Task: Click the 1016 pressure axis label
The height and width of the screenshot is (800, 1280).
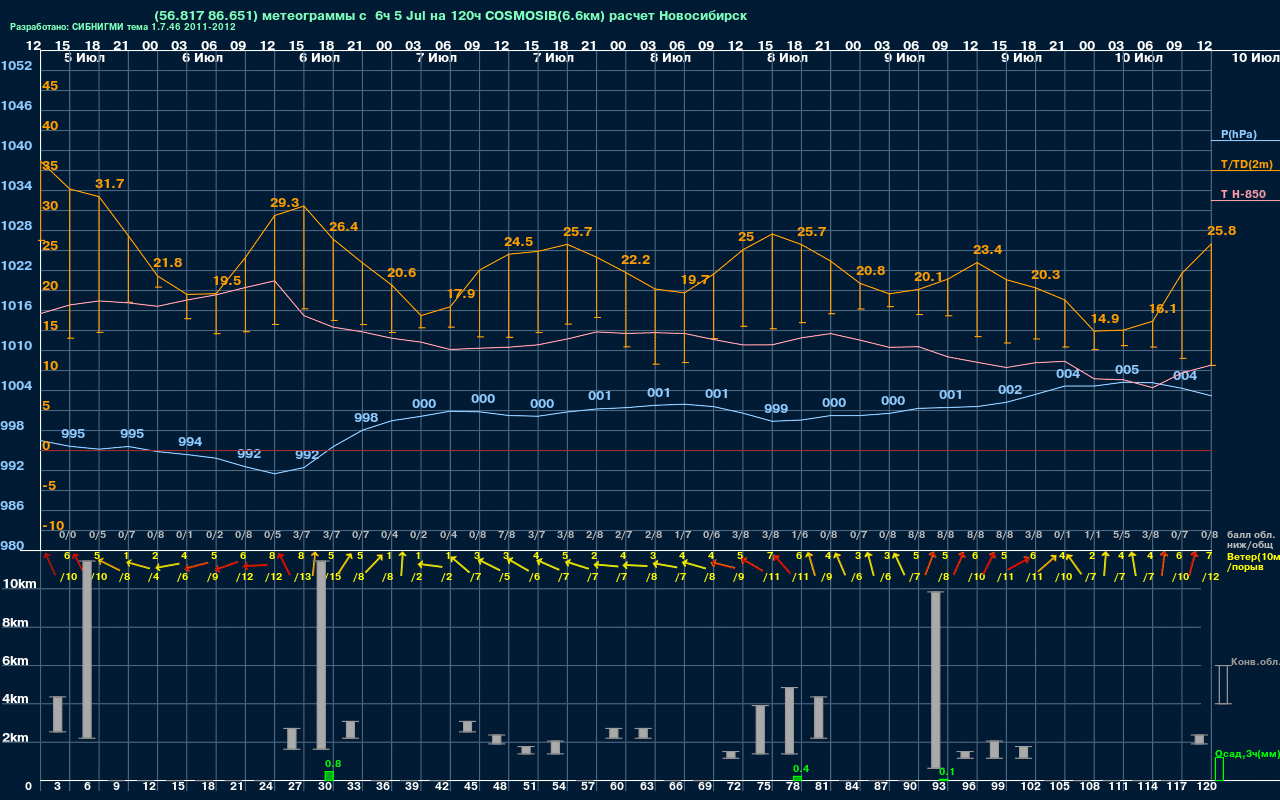Action: tap(17, 306)
